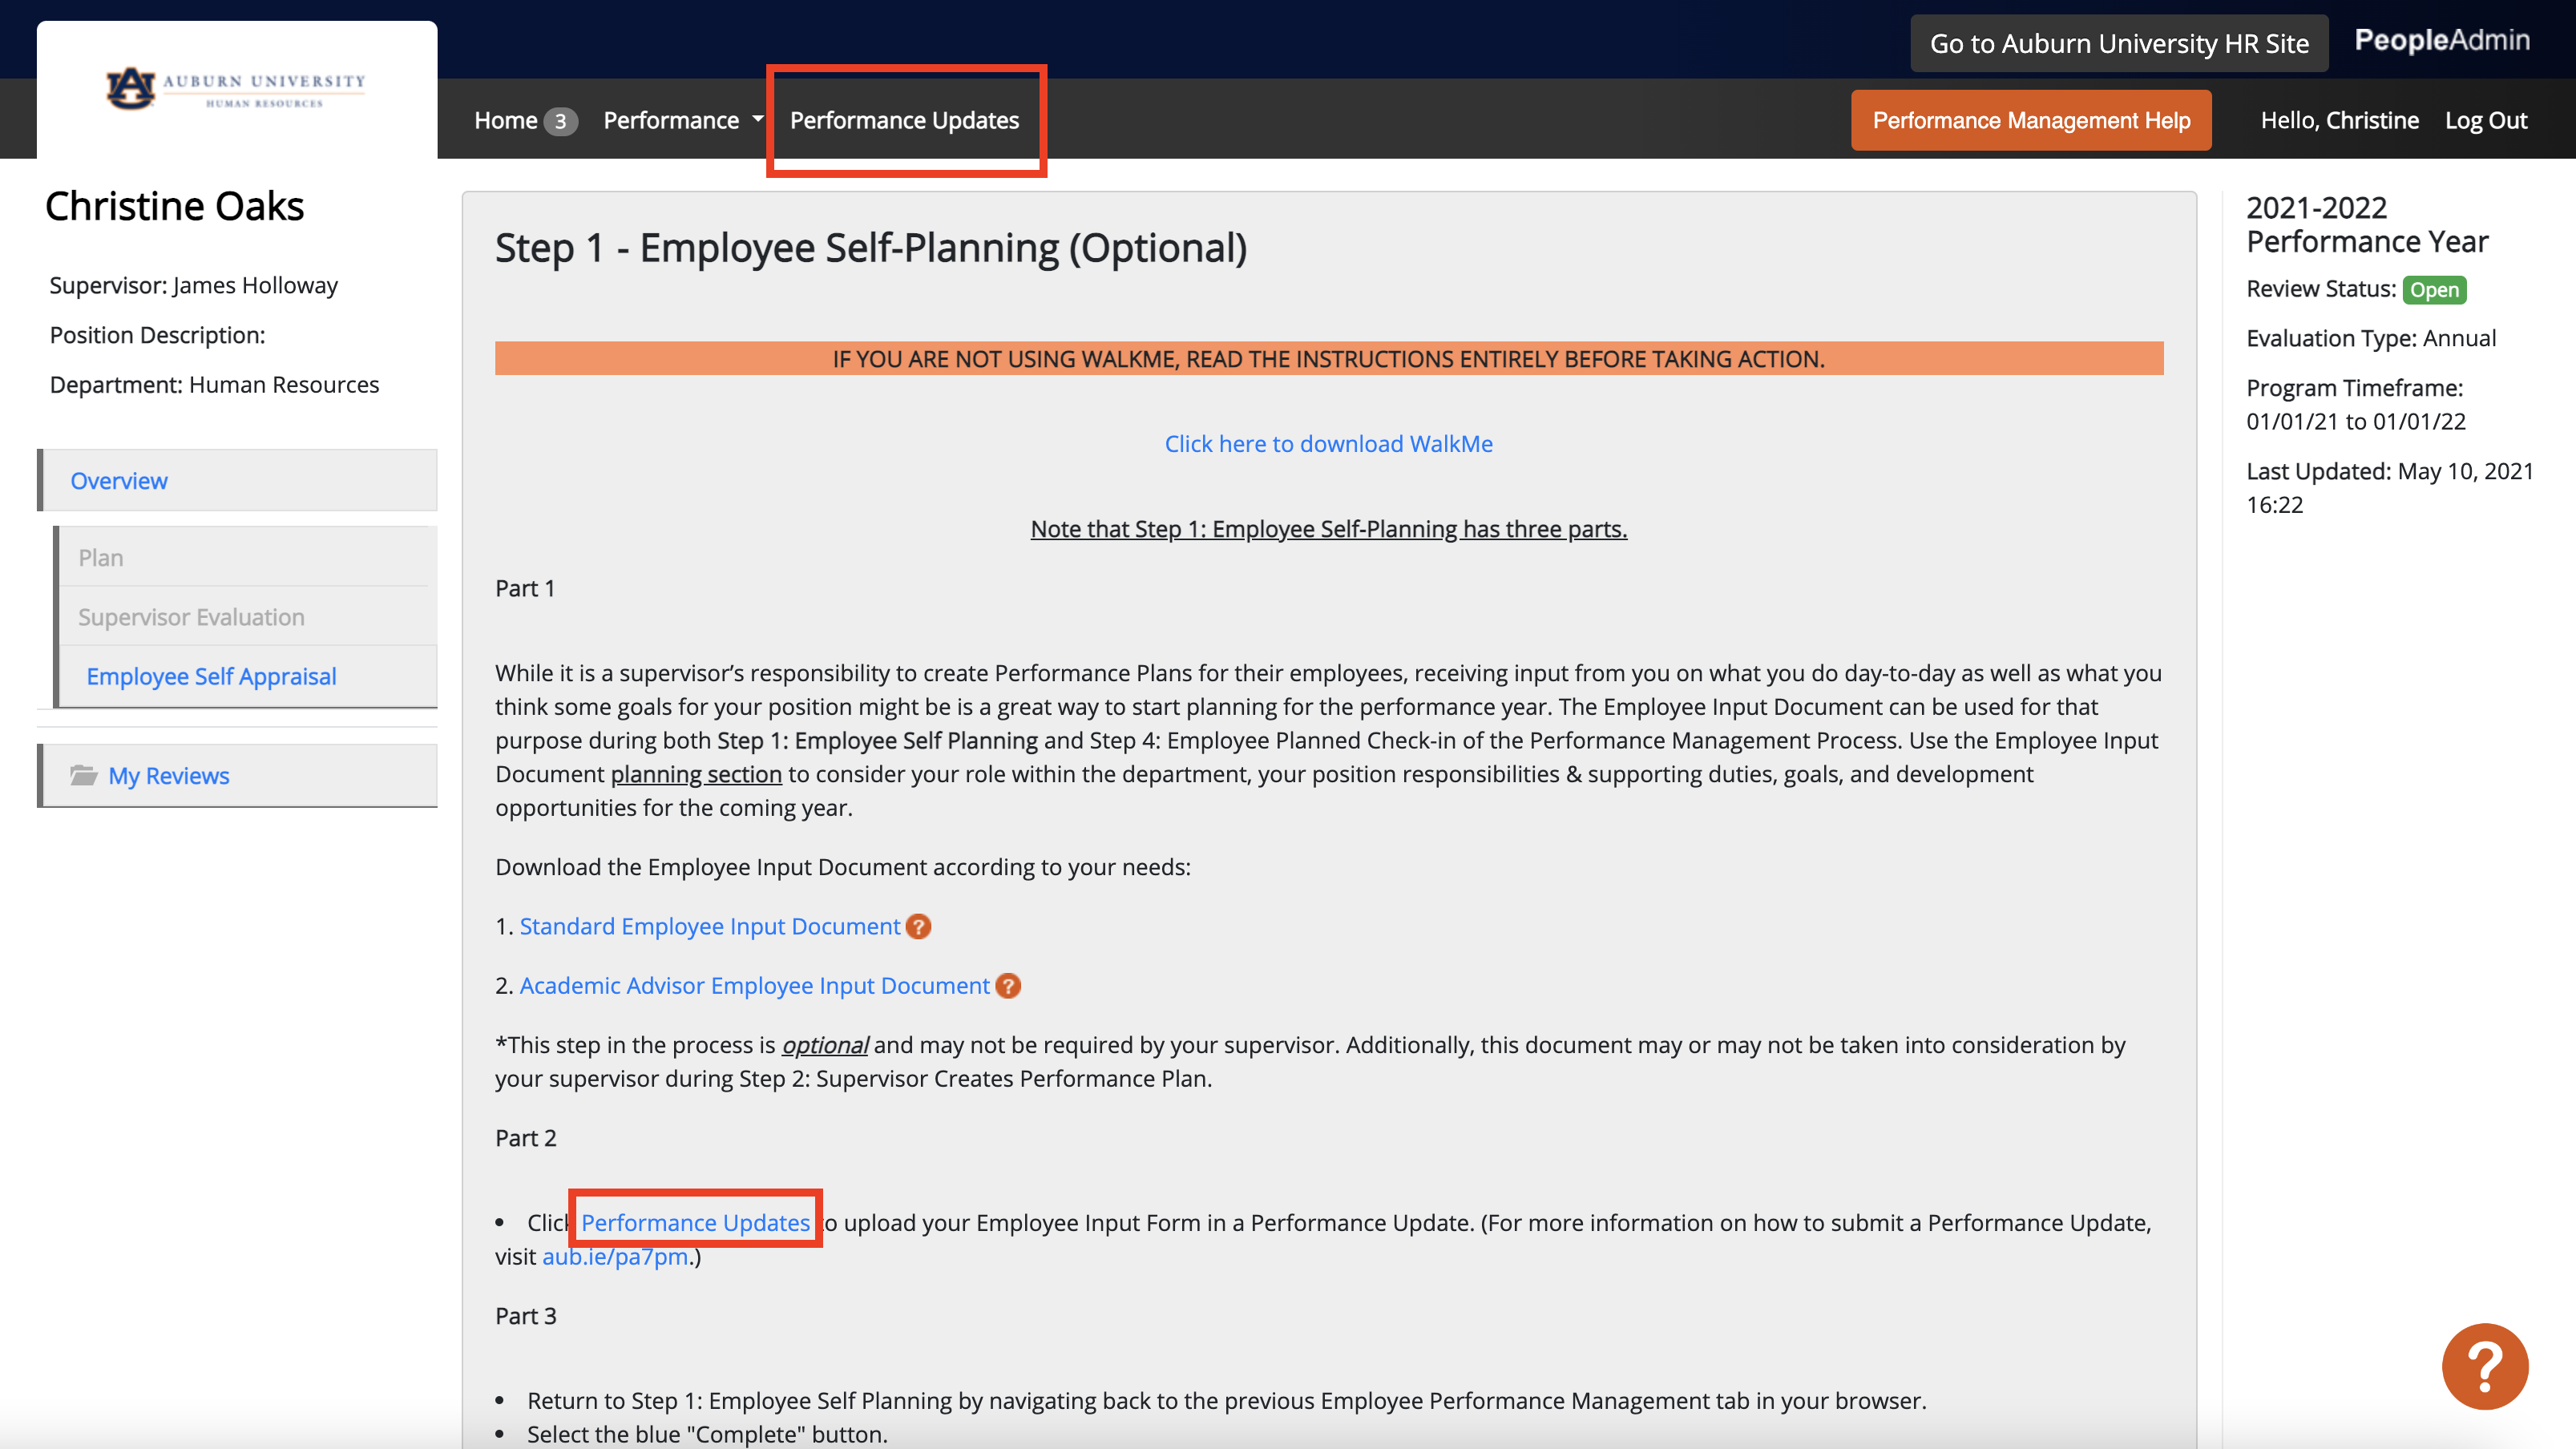Open the Performance Management Help button
Image resolution: width=2576 pixels, height=1449 pixels.
pos(2031,120)
